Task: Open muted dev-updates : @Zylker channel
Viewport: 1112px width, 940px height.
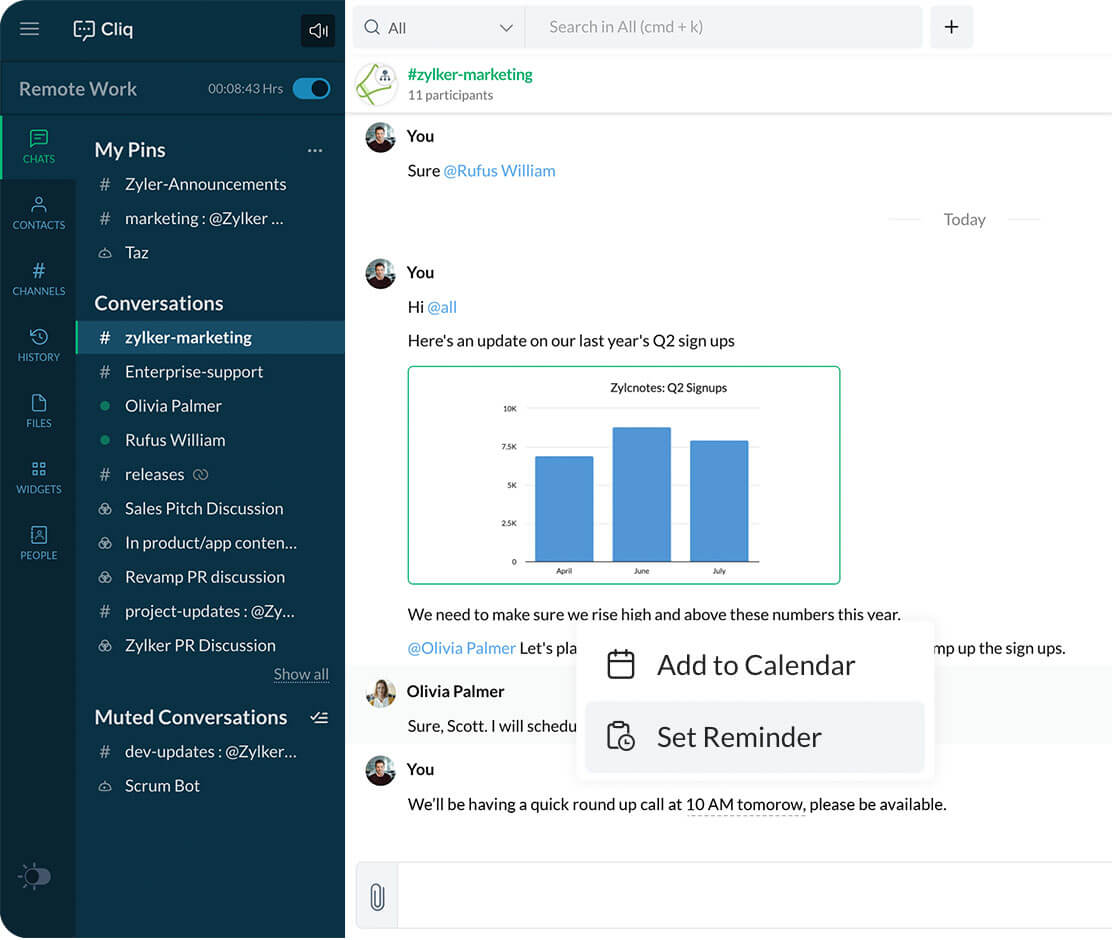Action: 210,752
